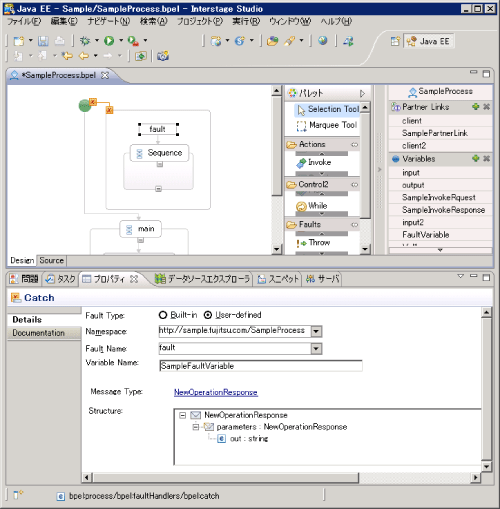Collapse the parameters tree node
Viewport: 500px width, 509px height.
pyautogui.click(x=196, y=427)
